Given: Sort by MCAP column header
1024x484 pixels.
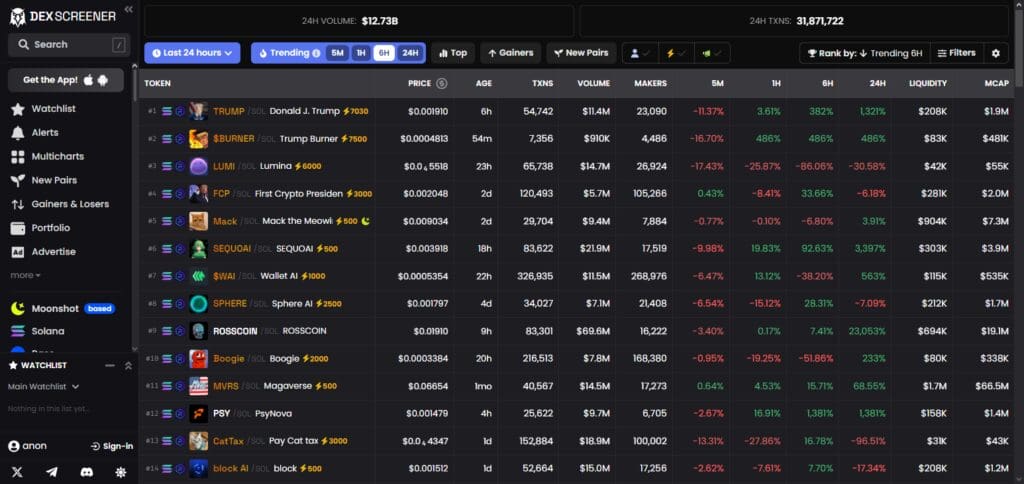Looking at the screenshot, I should (997, 84).
